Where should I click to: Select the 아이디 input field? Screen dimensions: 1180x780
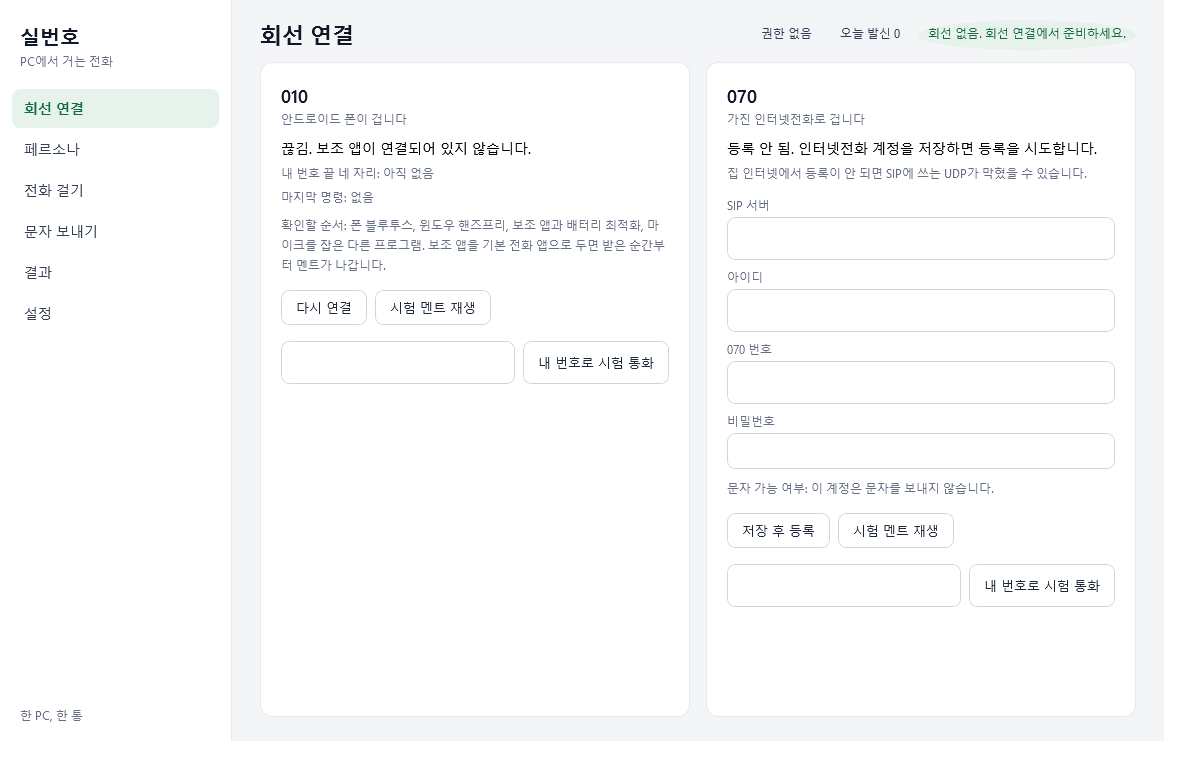point(920,310)
